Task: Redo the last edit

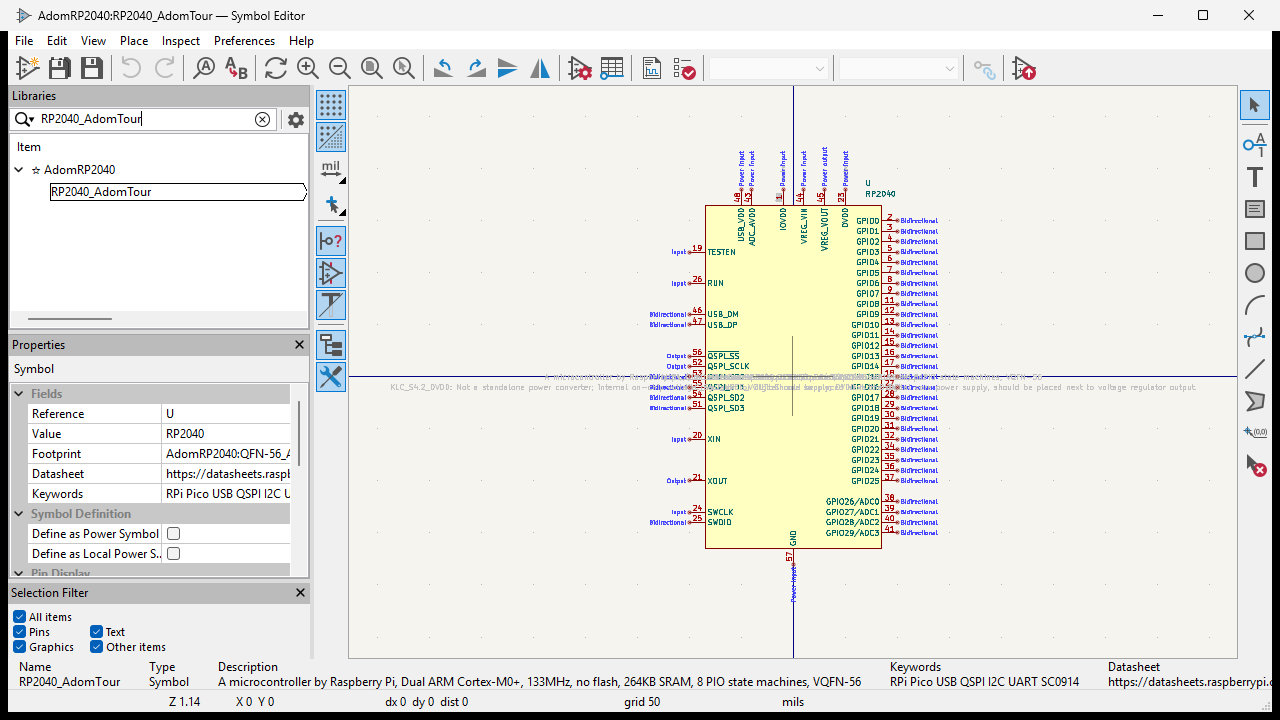Action: 164,68
